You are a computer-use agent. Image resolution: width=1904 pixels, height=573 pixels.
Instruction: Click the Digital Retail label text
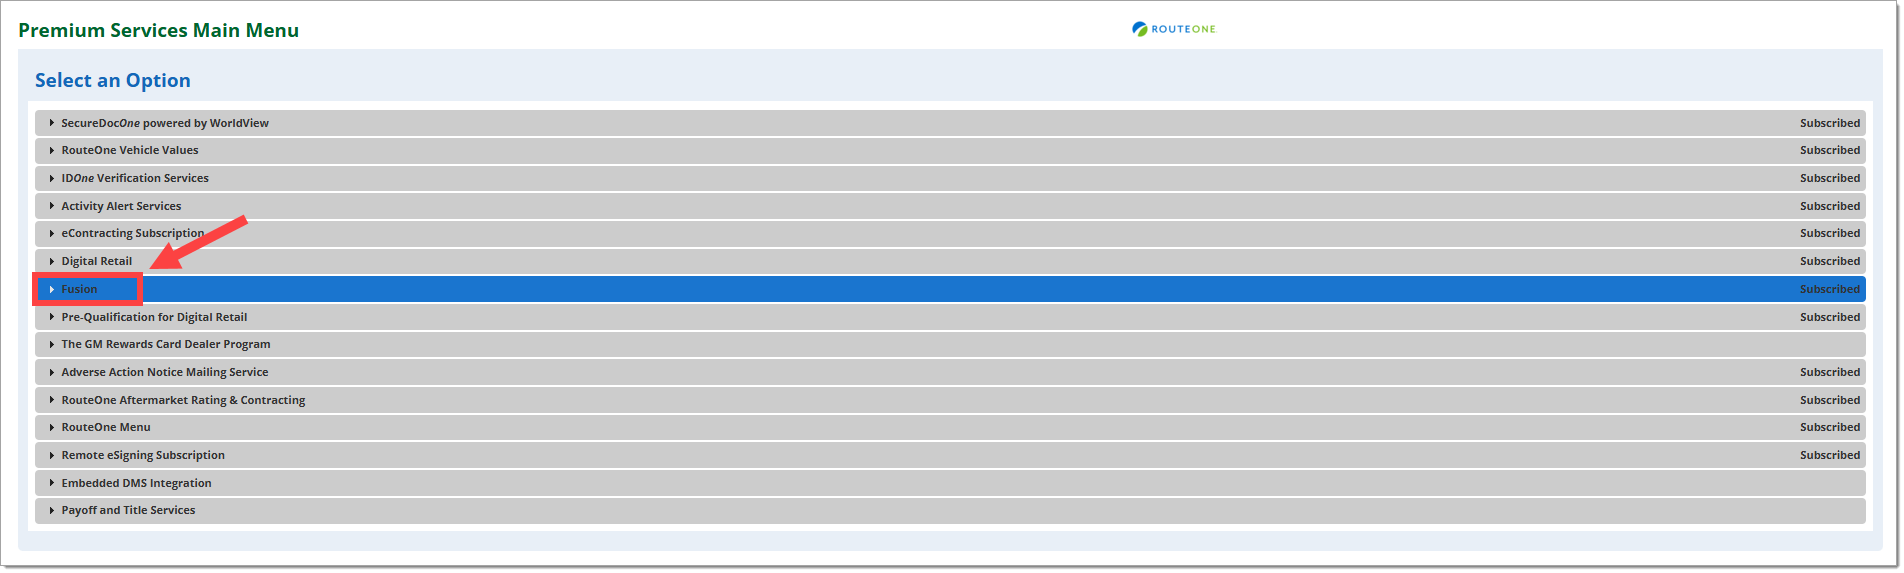pos(97,261)
